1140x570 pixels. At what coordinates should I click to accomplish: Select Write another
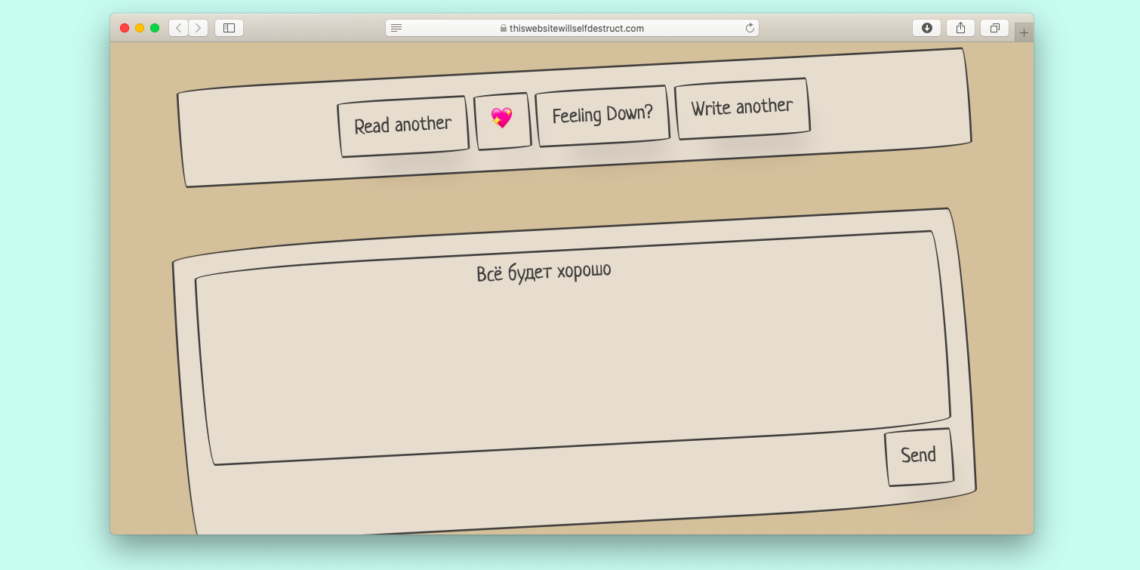[742, 108]
